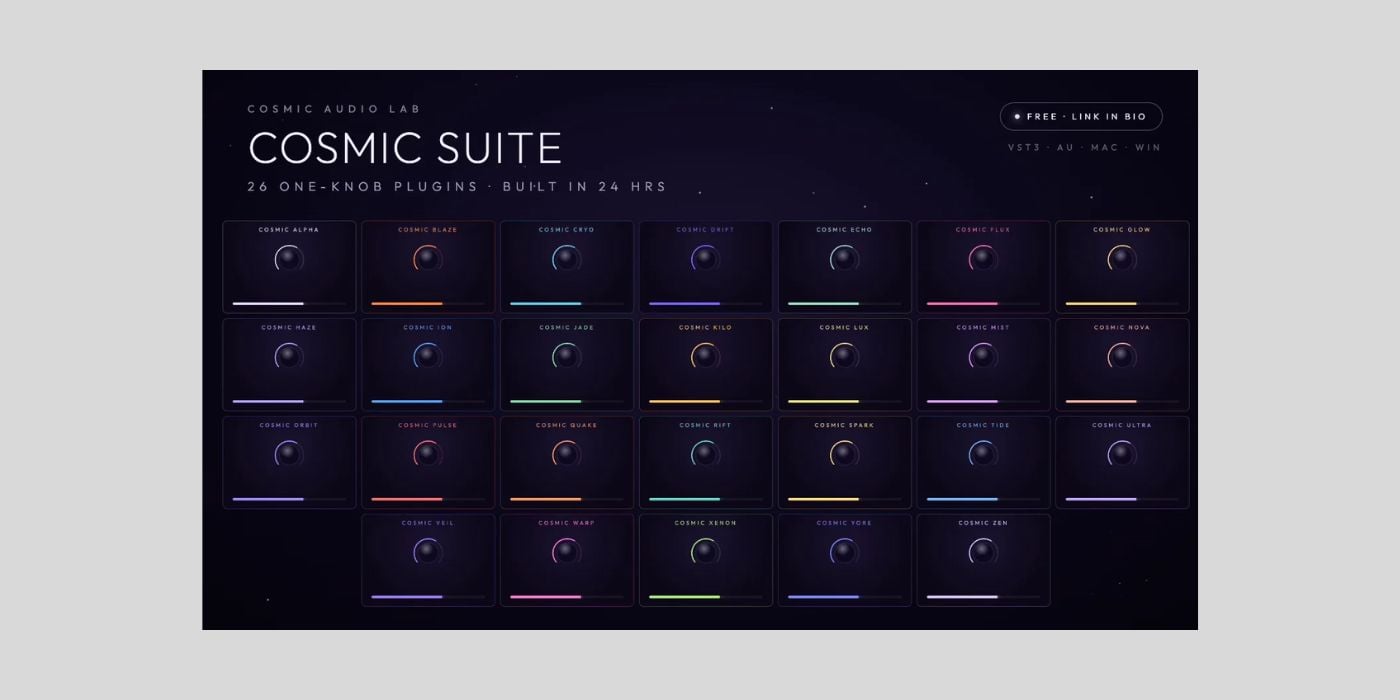Click the pink Cosmic Flux slider
1400x700 pixels.
click(x=983, y=303)
